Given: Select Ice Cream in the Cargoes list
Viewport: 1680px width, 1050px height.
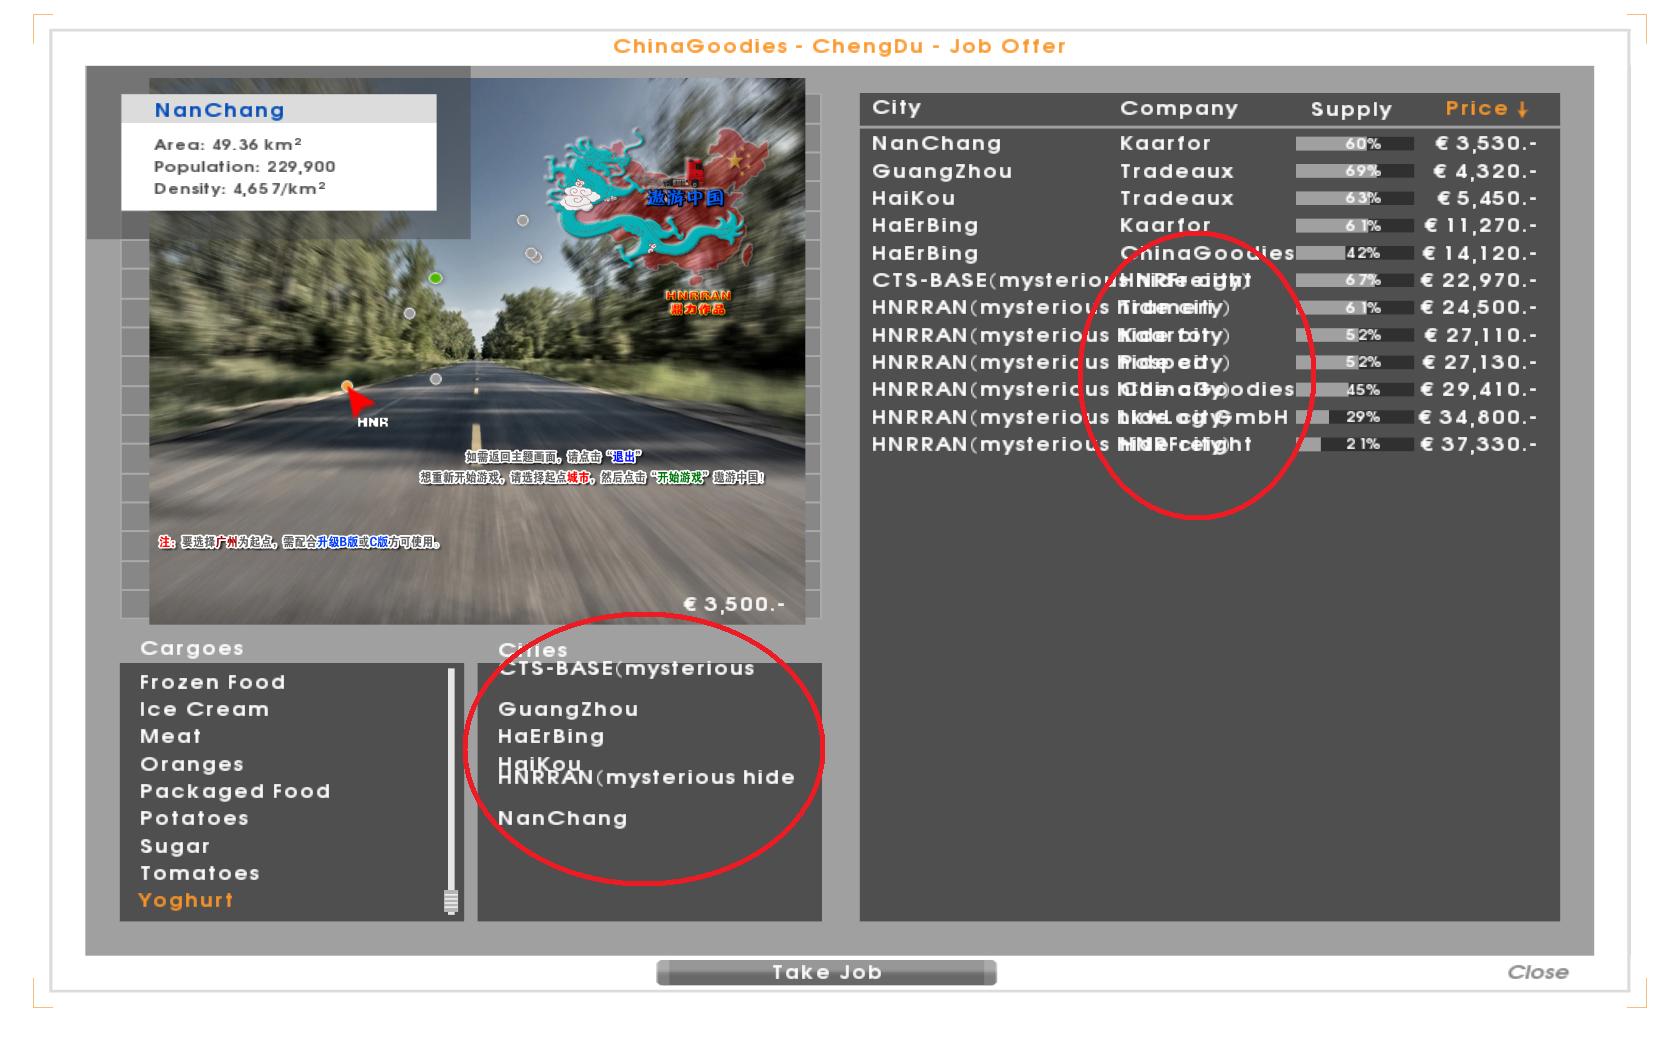Looking at the screenshot, I should (204, 709).
